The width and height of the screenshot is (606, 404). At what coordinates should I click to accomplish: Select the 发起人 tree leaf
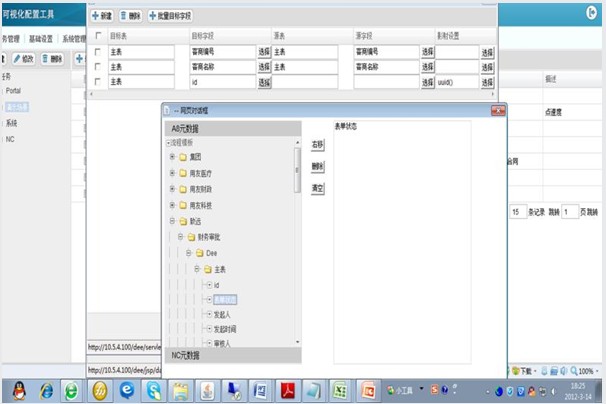(x=221, y=315)
